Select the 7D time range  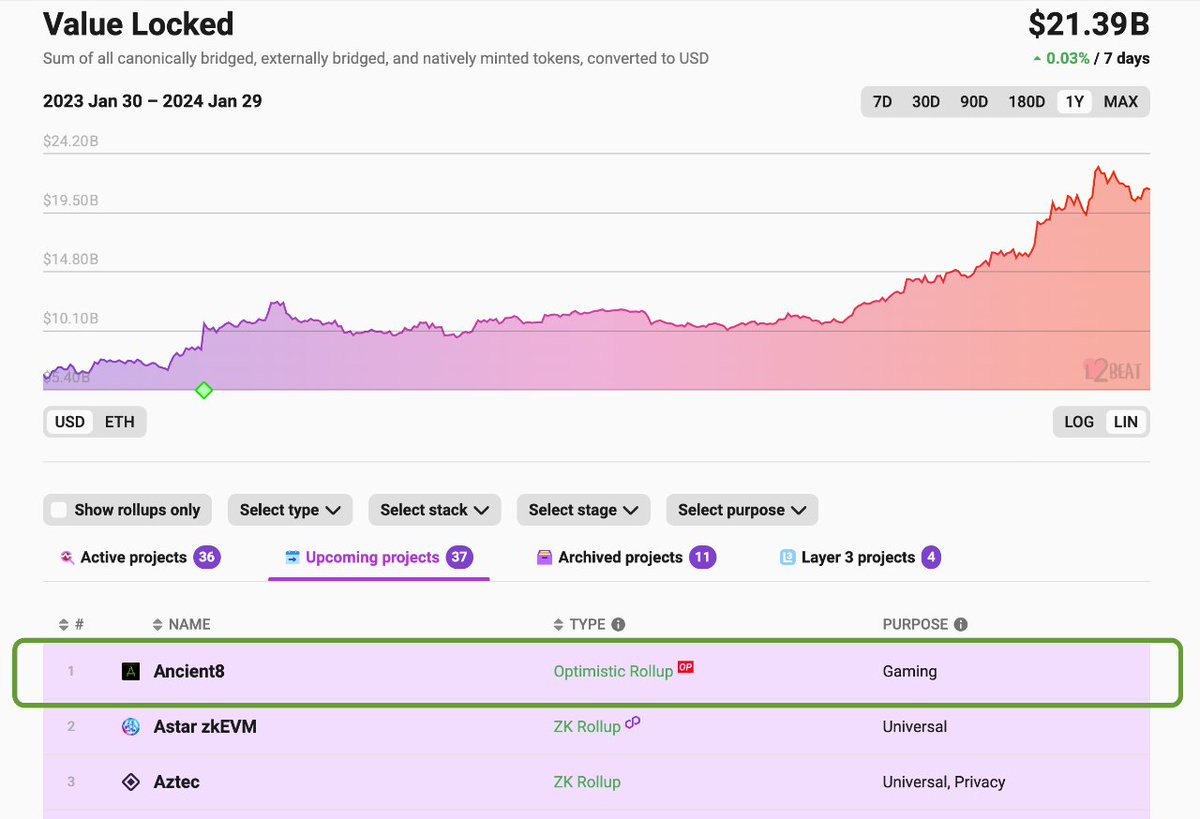[882, 102]
